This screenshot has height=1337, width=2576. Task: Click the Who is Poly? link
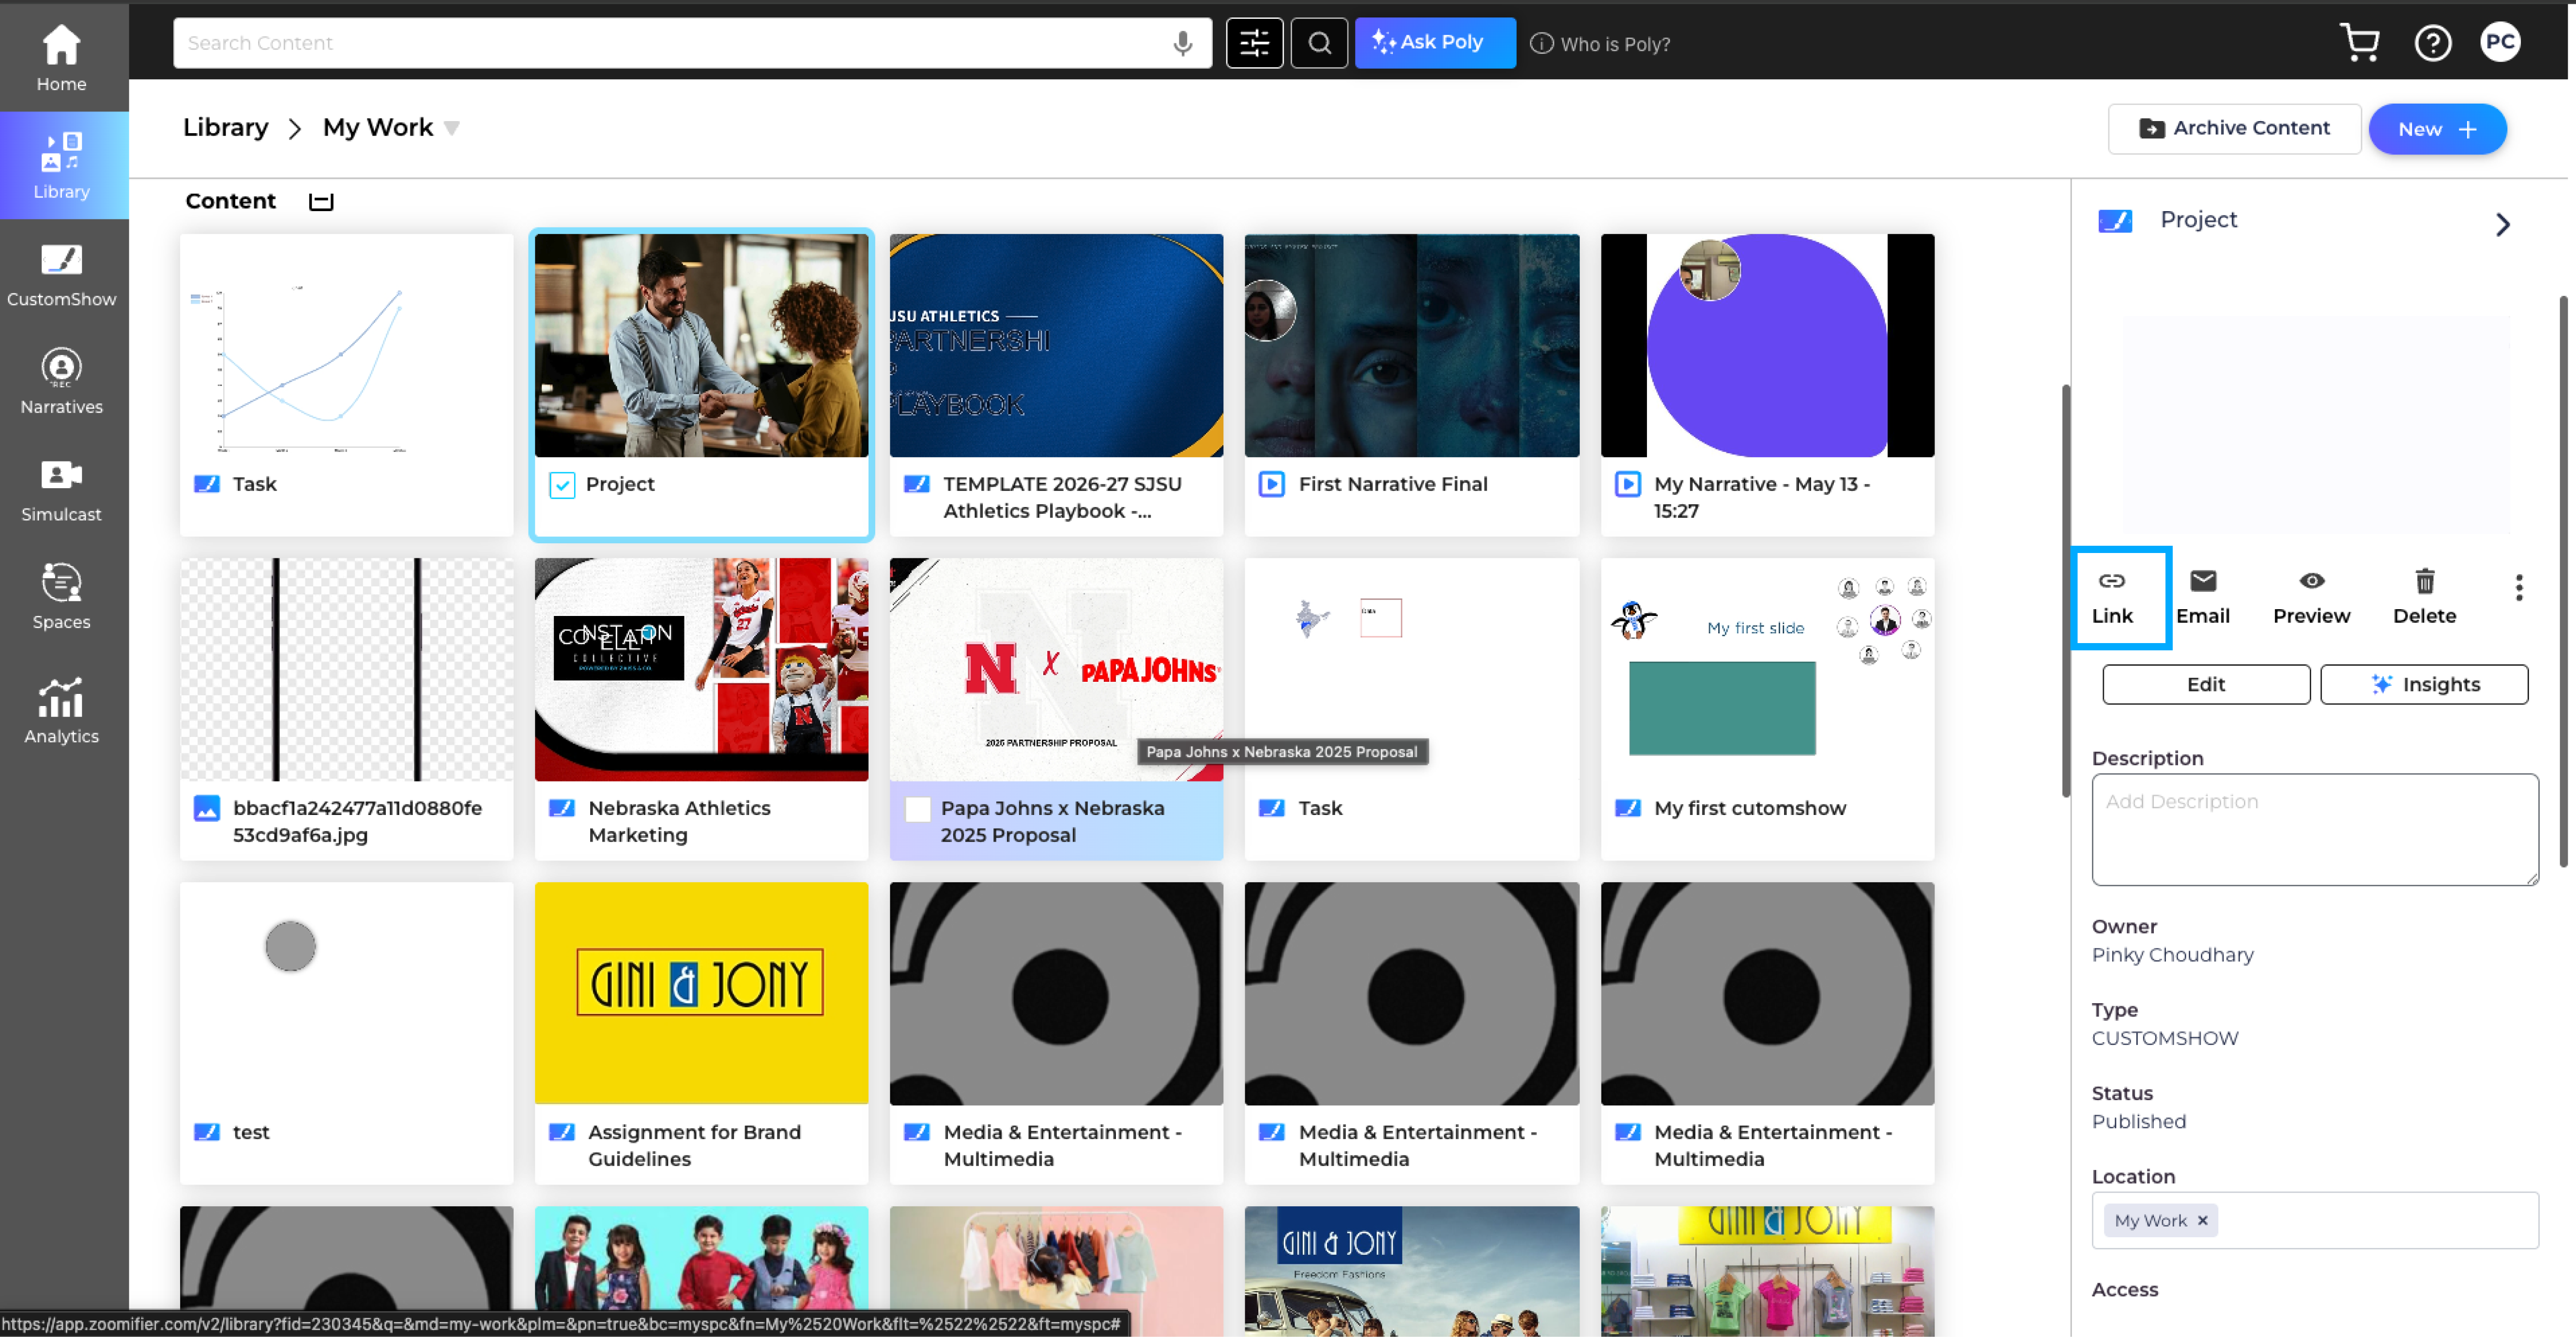point(1615,44)
